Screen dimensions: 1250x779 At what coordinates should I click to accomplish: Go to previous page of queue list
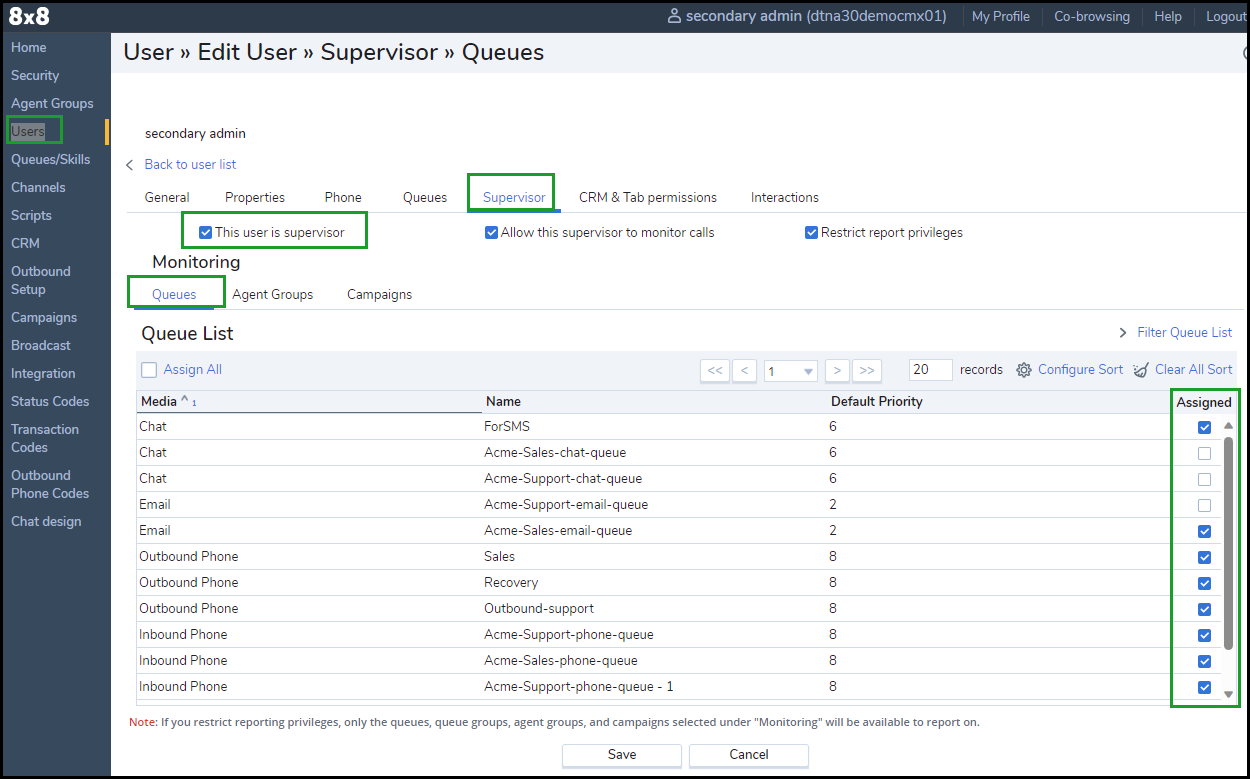[x=744, y=370]
